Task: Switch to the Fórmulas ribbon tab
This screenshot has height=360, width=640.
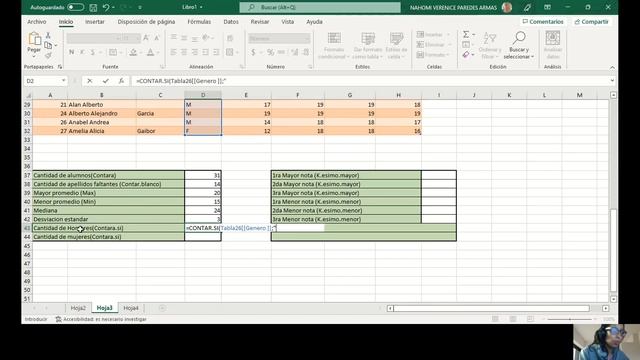Action: point(199,22)
